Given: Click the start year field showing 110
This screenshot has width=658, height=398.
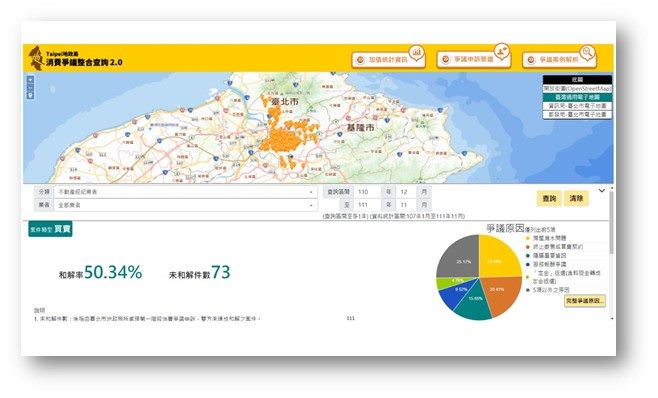Looking at the screenshot, I should coord(368,192).
